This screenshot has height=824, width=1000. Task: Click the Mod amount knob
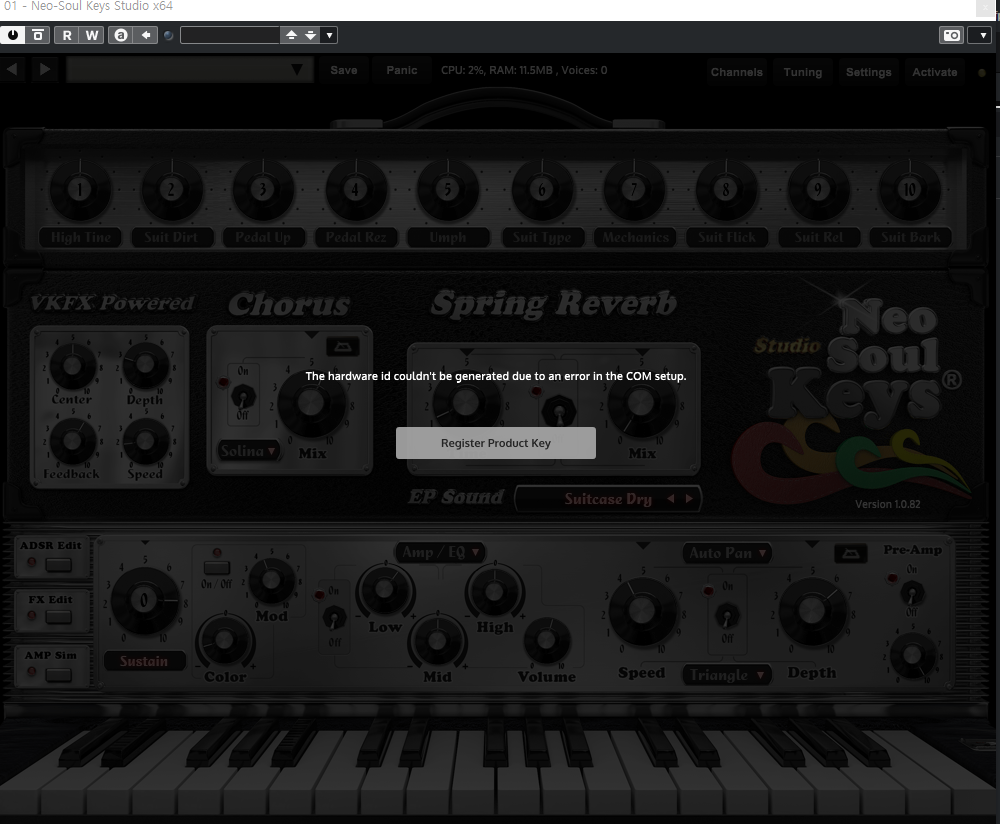click(x=271, y=580)
